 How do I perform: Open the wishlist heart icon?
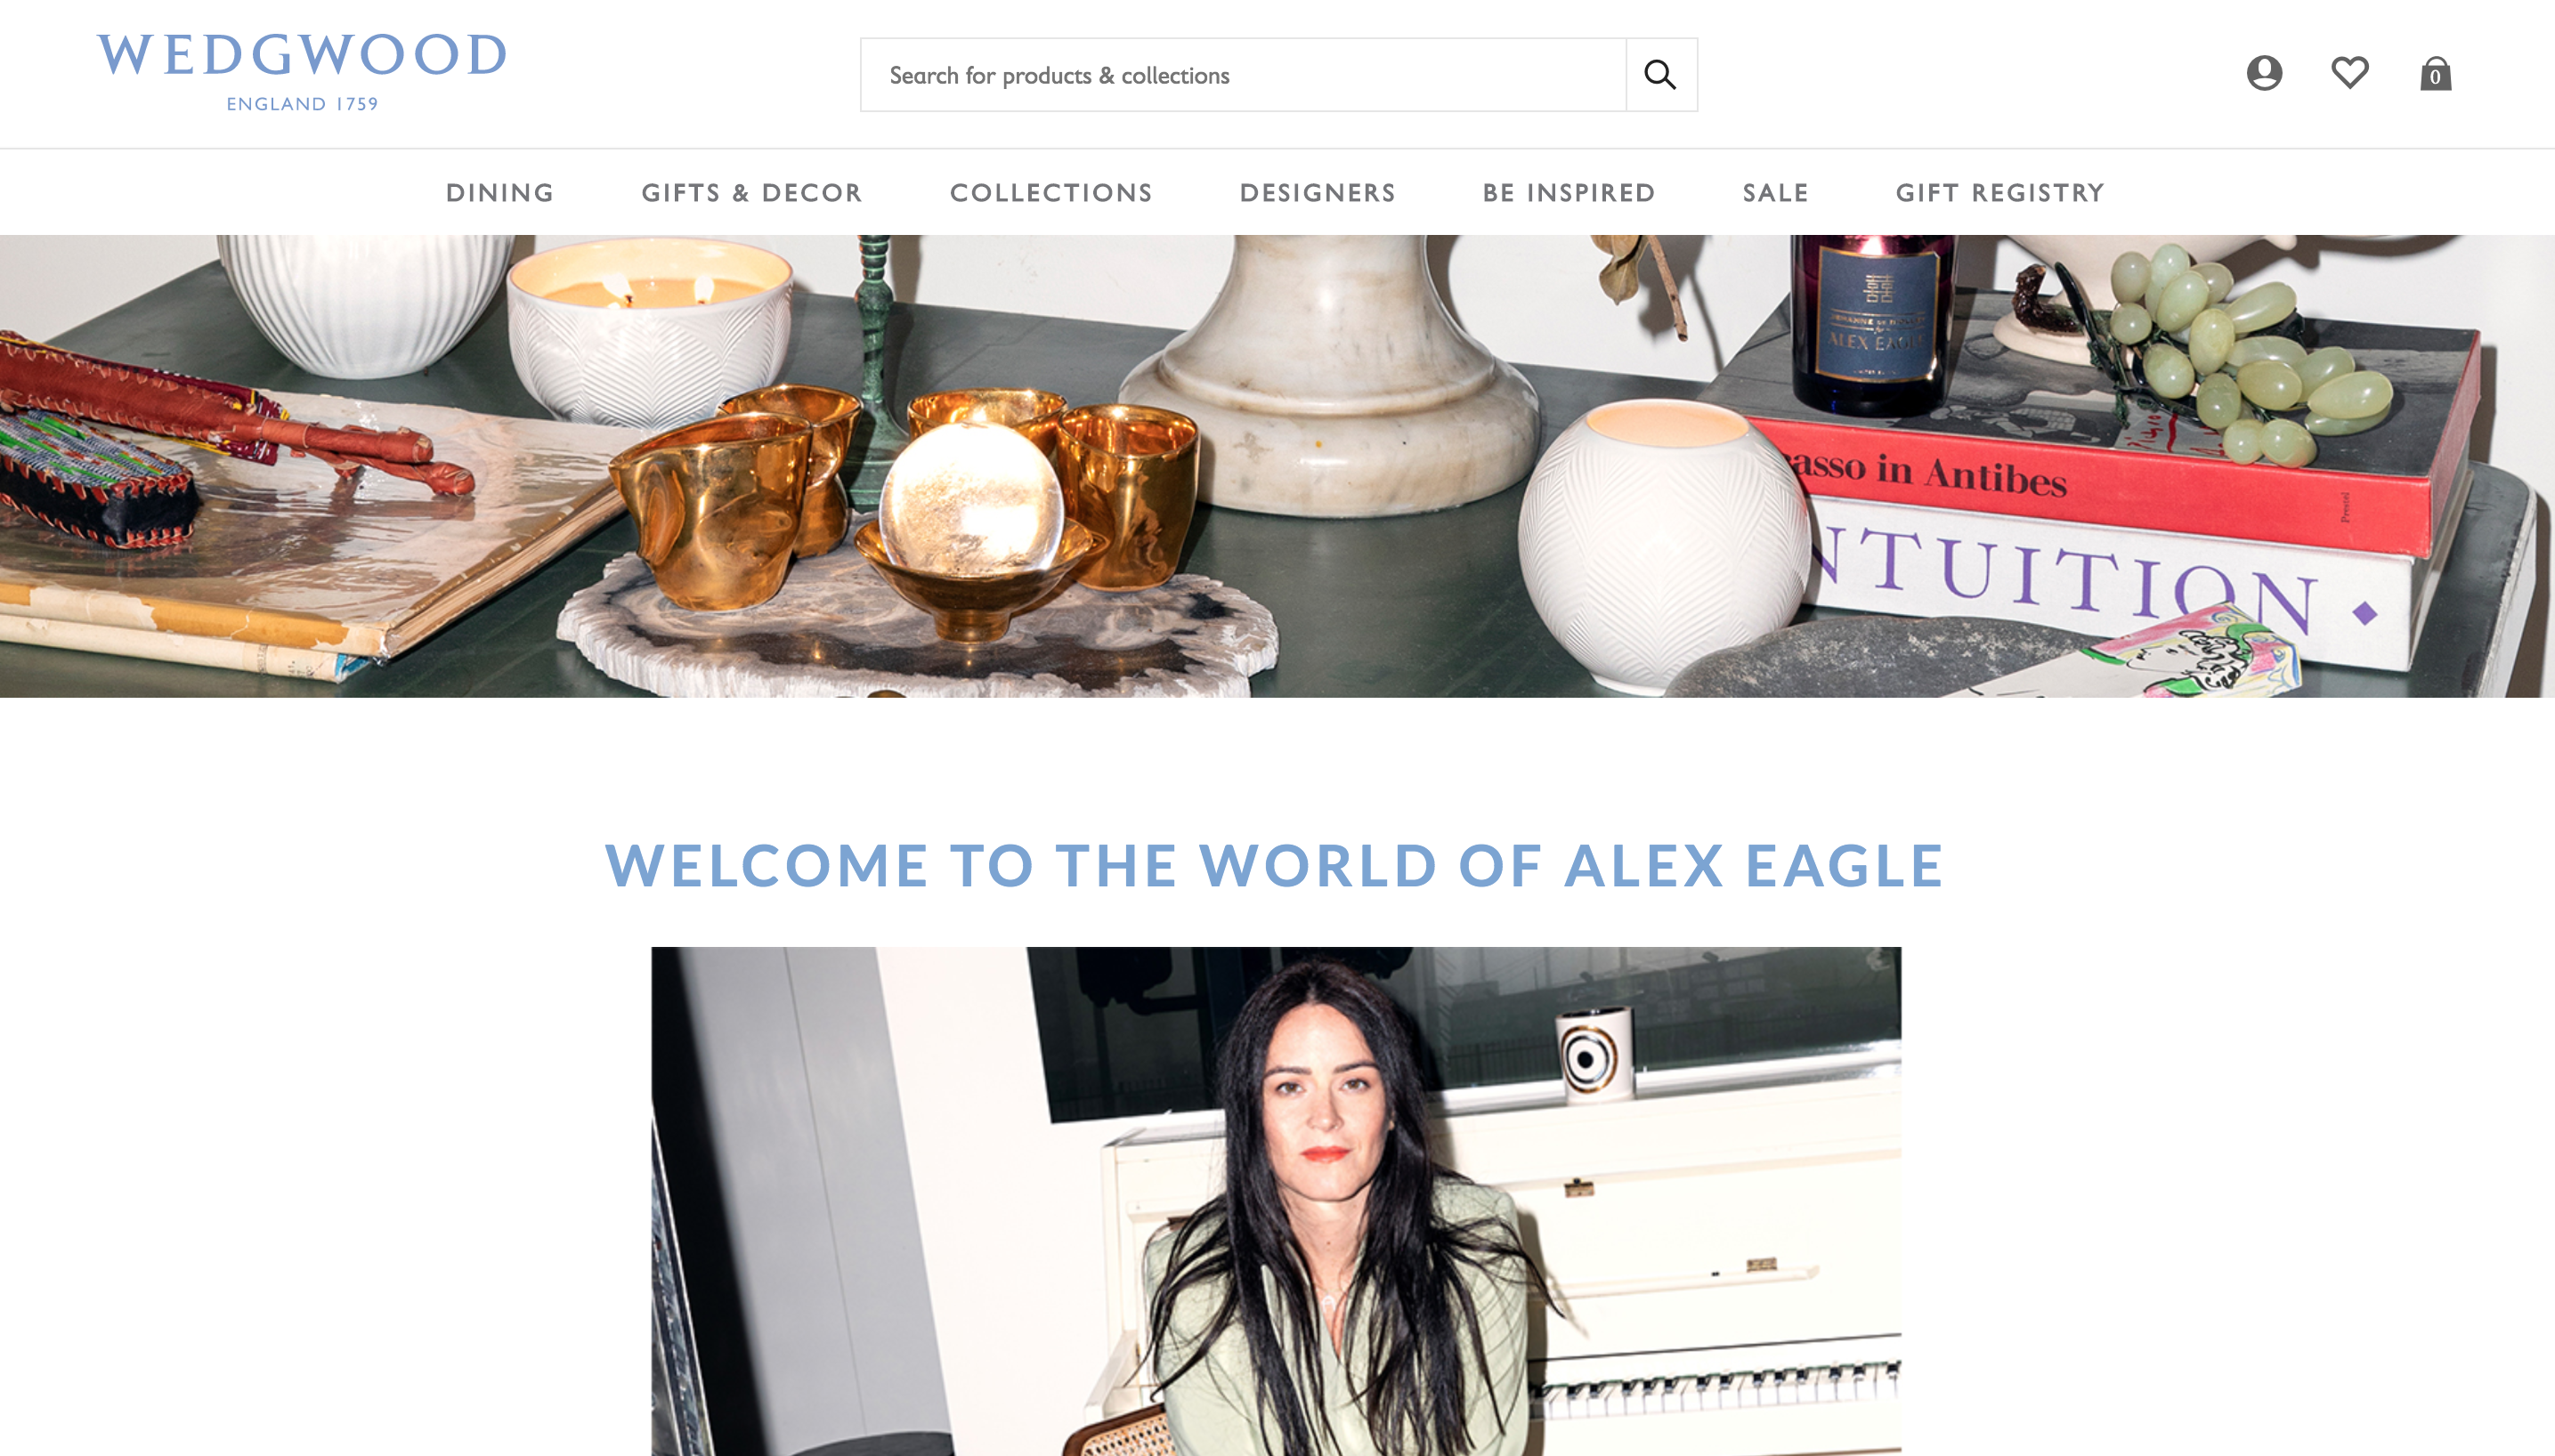point(2349,73)
